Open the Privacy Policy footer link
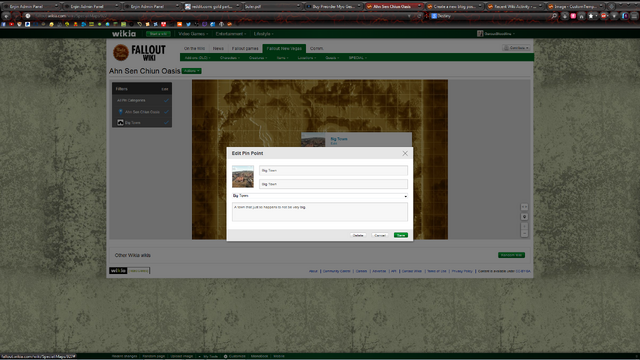 [462, 271]
